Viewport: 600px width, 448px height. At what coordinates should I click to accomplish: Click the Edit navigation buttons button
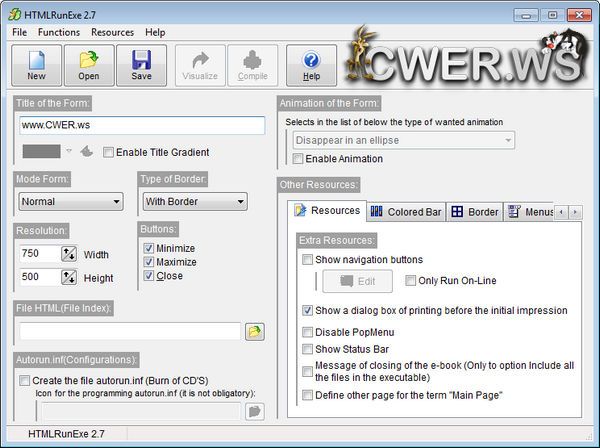click(x=357, y=281)
